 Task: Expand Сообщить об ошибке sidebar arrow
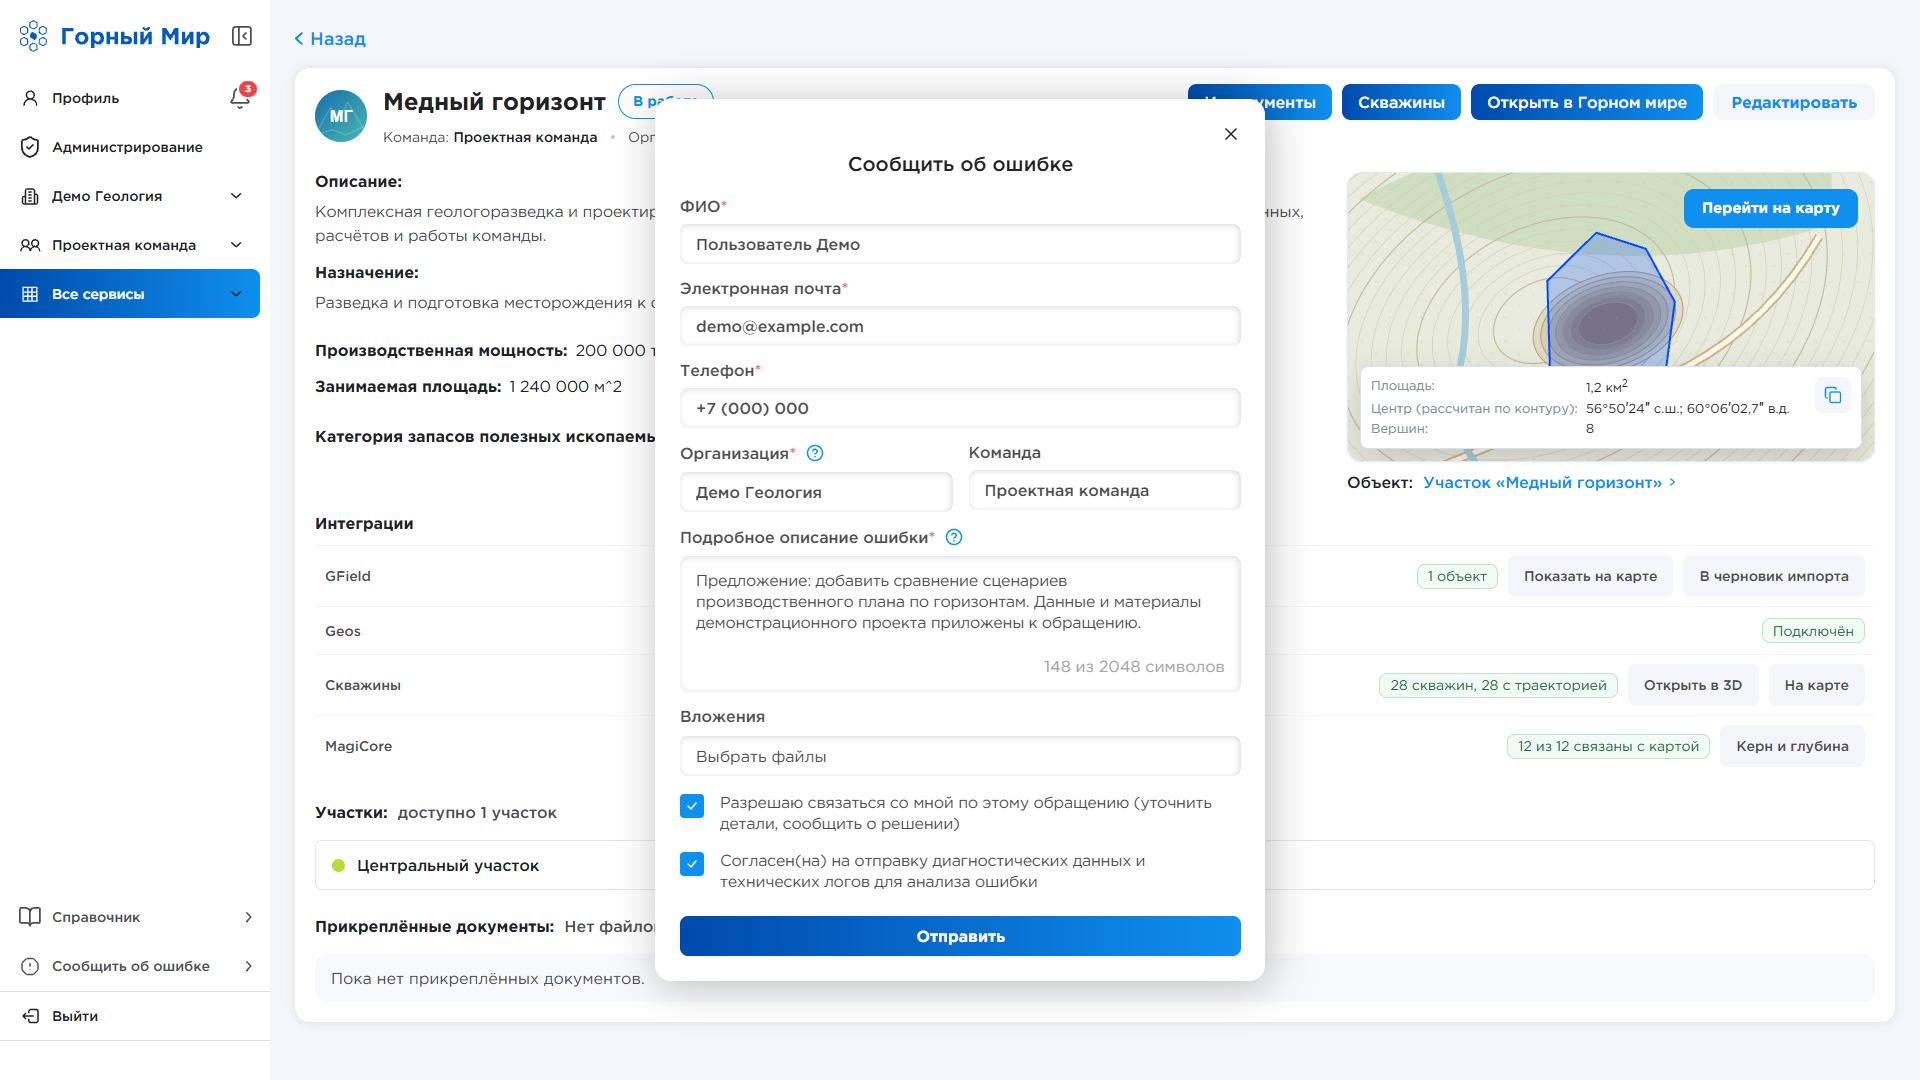[x=248, y=966]
